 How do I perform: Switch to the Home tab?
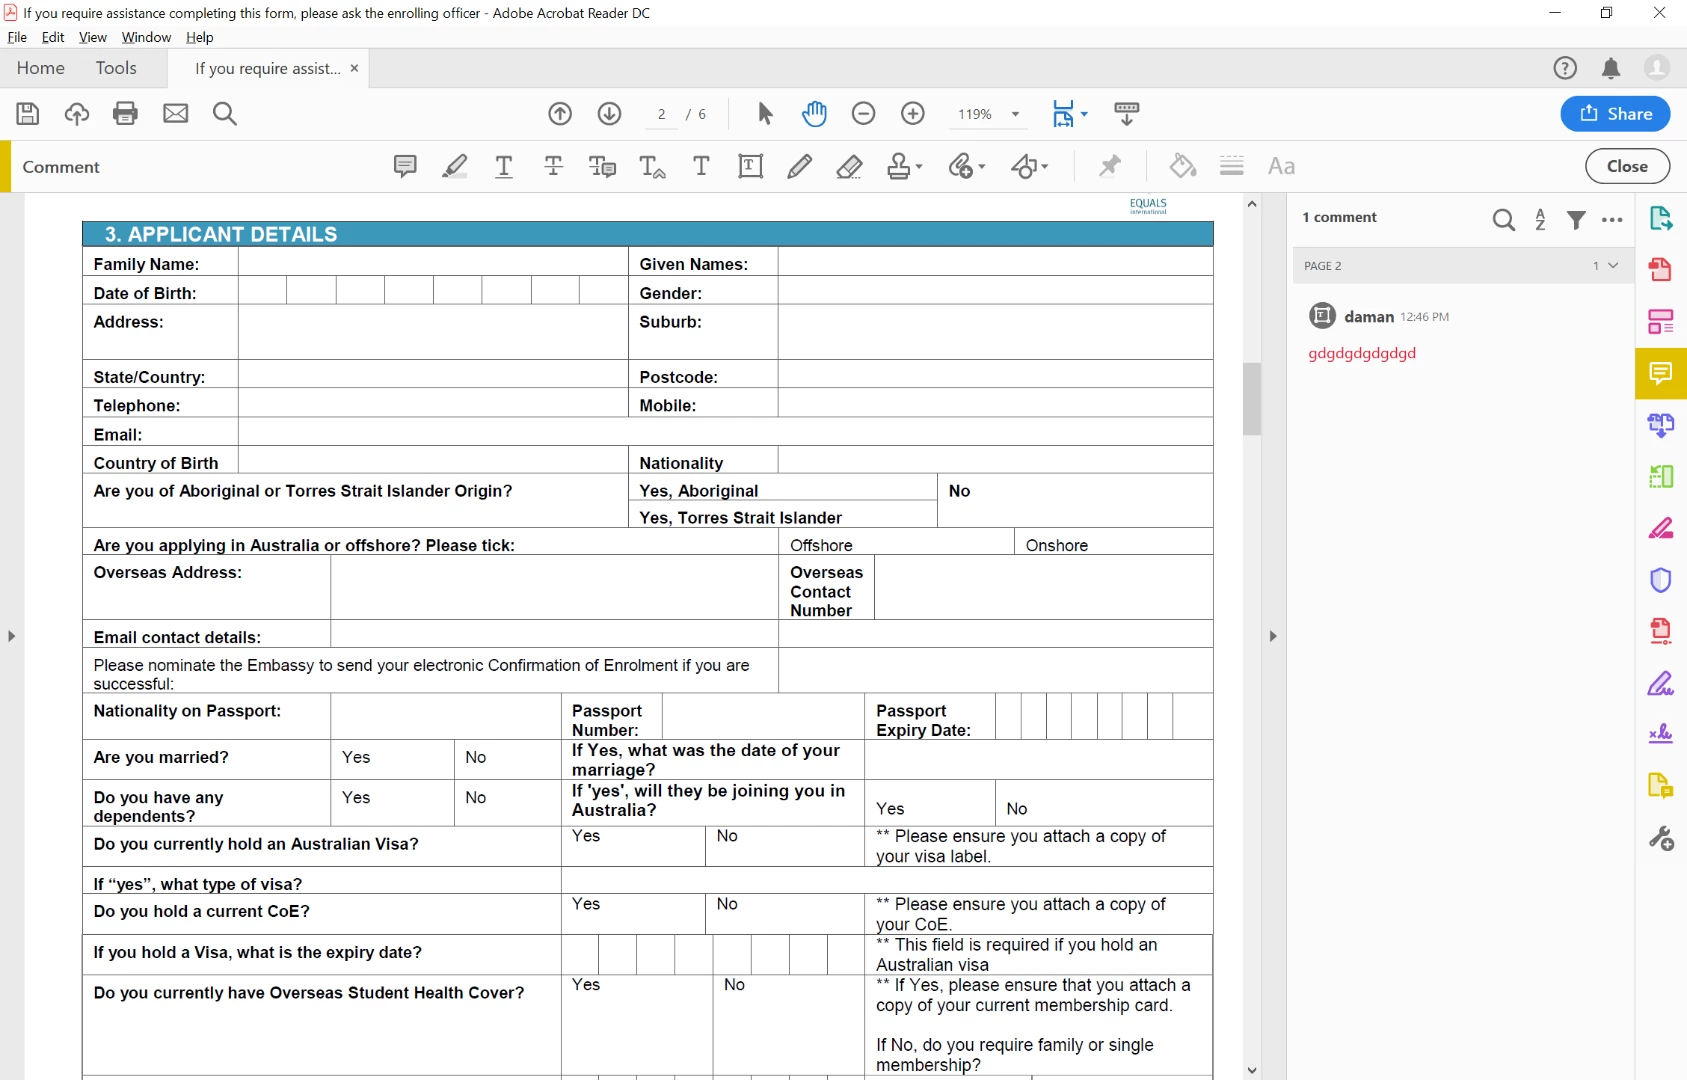[41, 68]
